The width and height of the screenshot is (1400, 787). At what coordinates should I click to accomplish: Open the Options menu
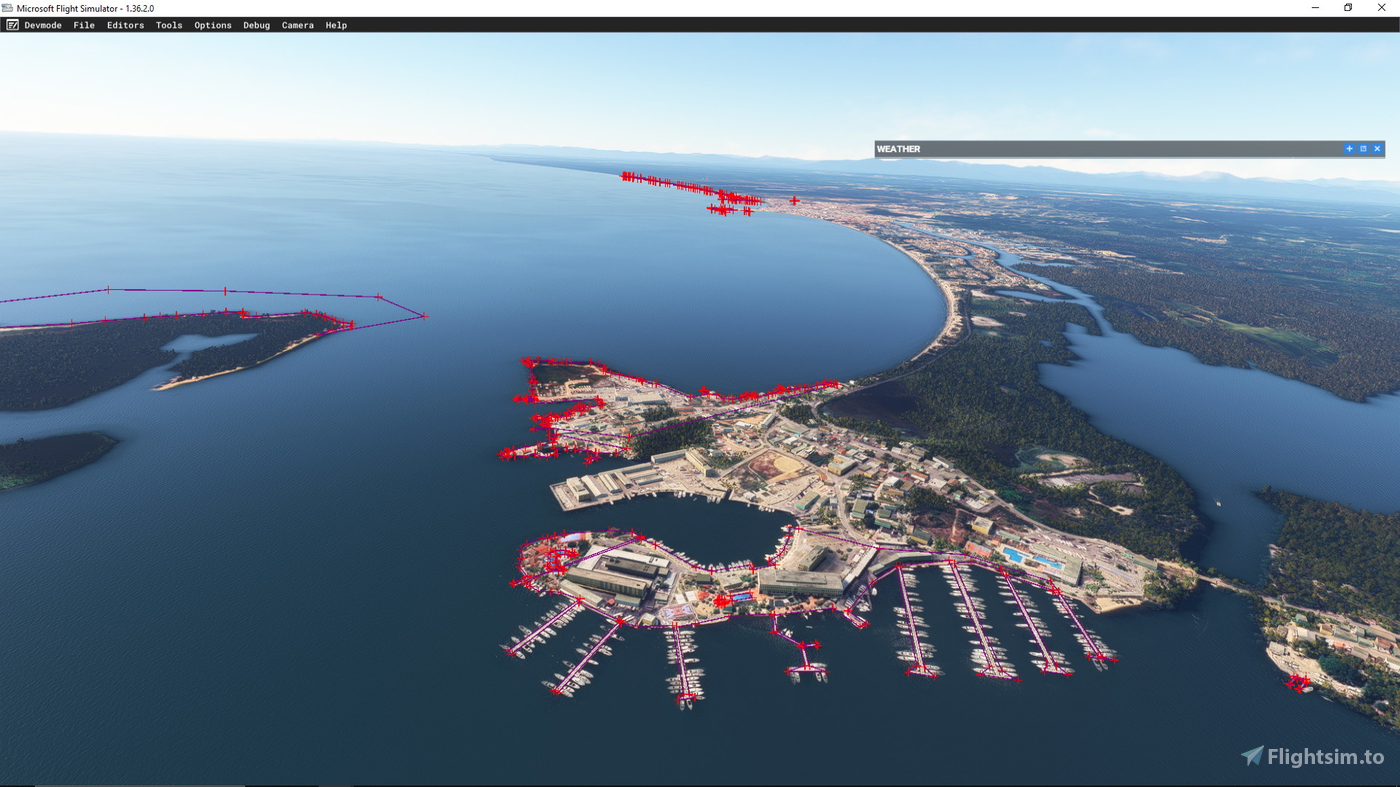point(212,25)
